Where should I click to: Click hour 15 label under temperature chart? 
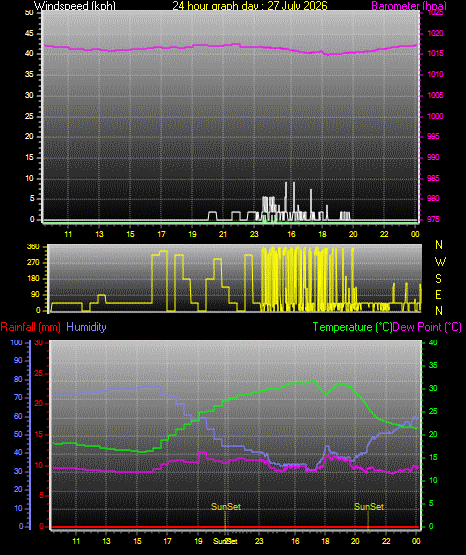(x=137, y=541)
